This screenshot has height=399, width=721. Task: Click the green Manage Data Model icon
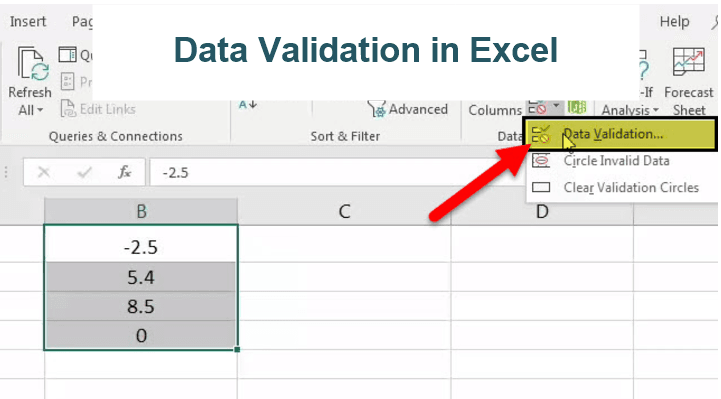(577, 108)
